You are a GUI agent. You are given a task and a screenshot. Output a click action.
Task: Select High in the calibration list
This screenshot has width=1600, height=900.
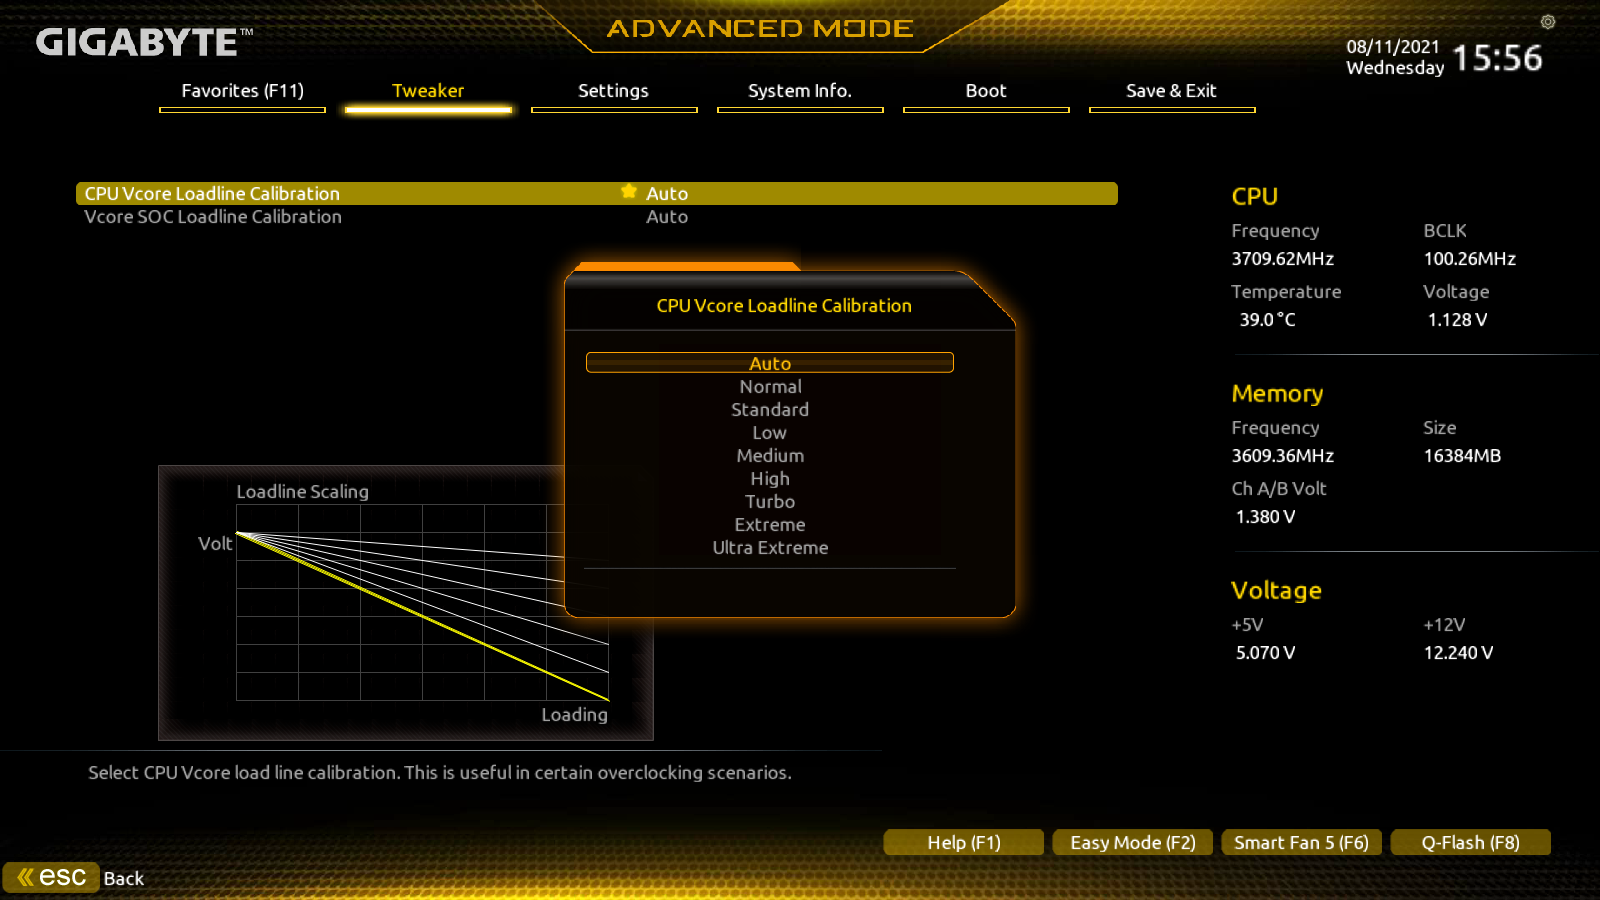click(770, 479)
